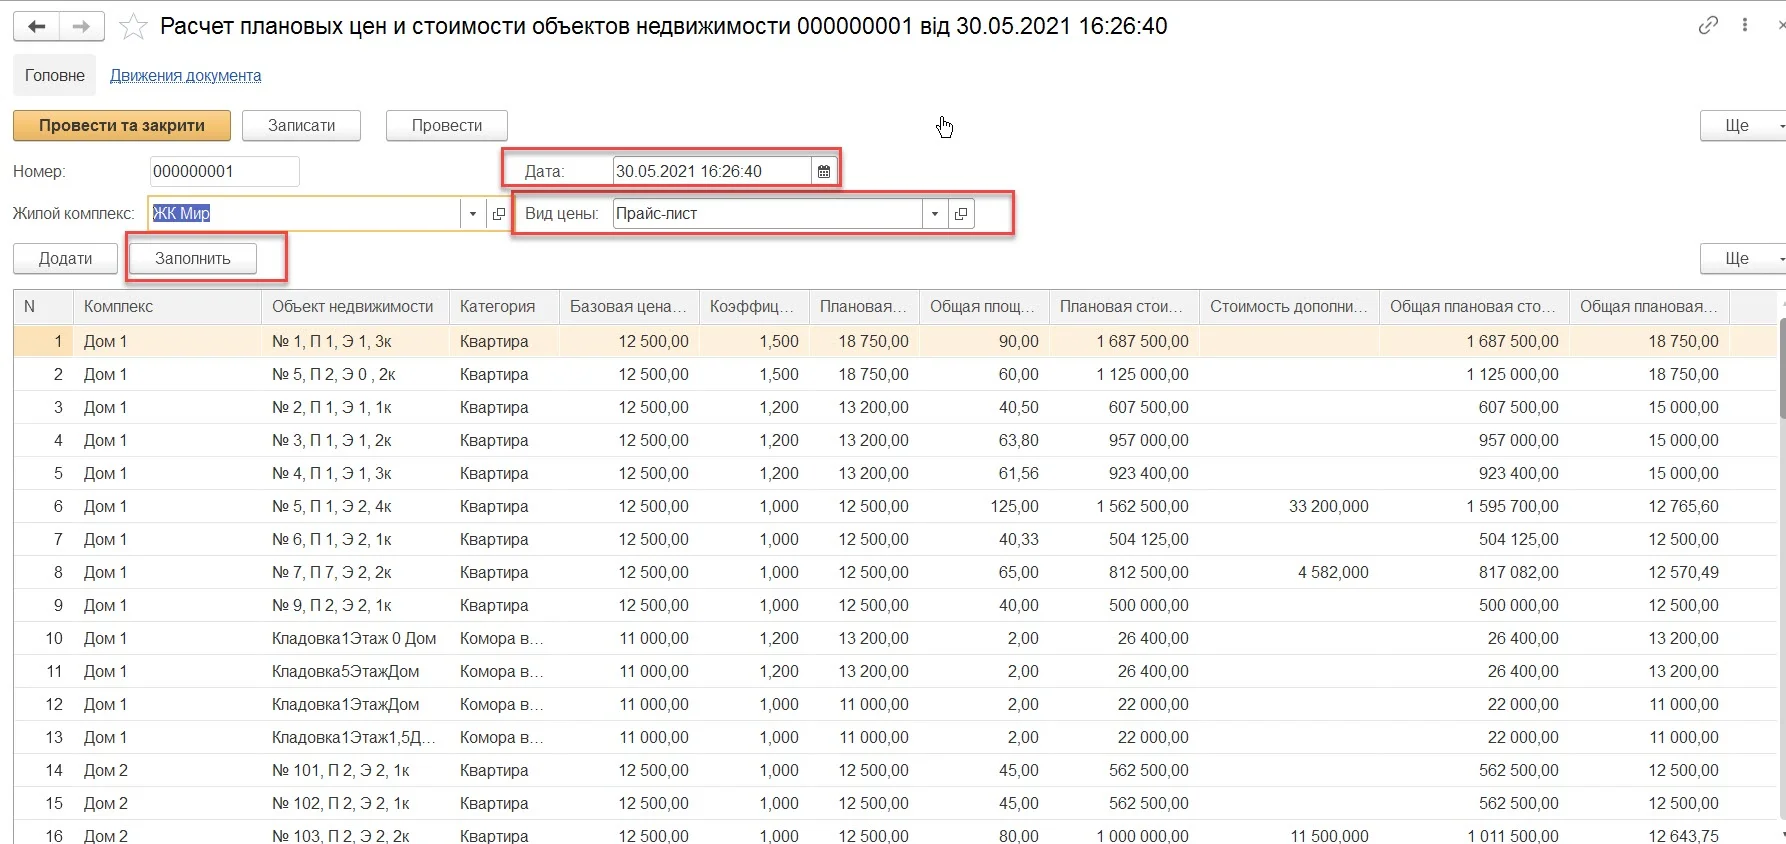Open Движения документа link
Viewport: 1786px width, 844px height.
[x=185, y=75]
